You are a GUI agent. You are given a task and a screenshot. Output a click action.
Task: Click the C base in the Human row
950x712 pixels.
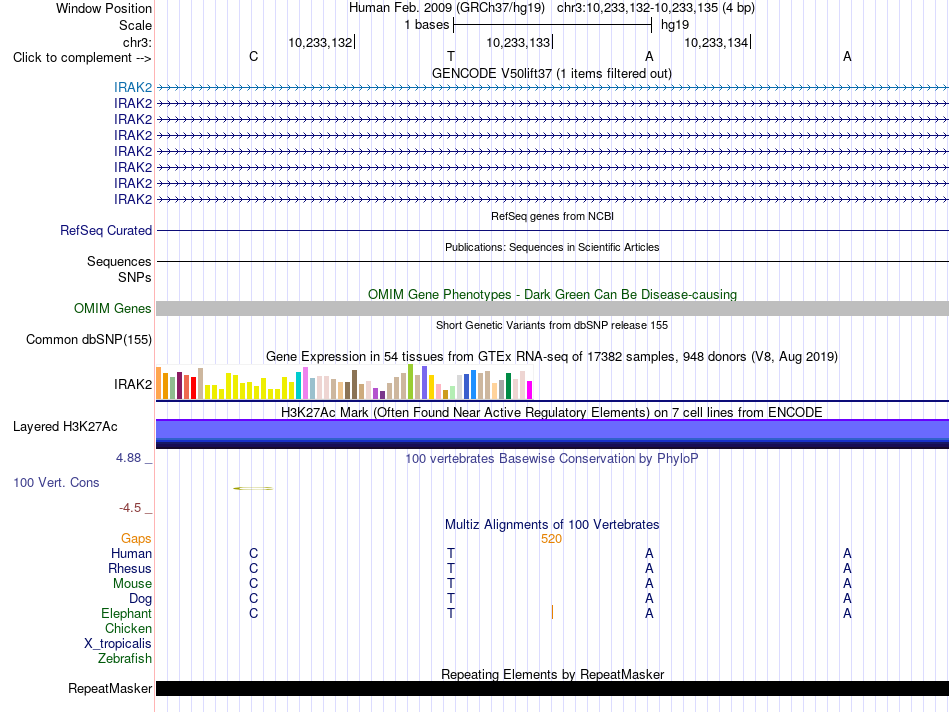253,553
